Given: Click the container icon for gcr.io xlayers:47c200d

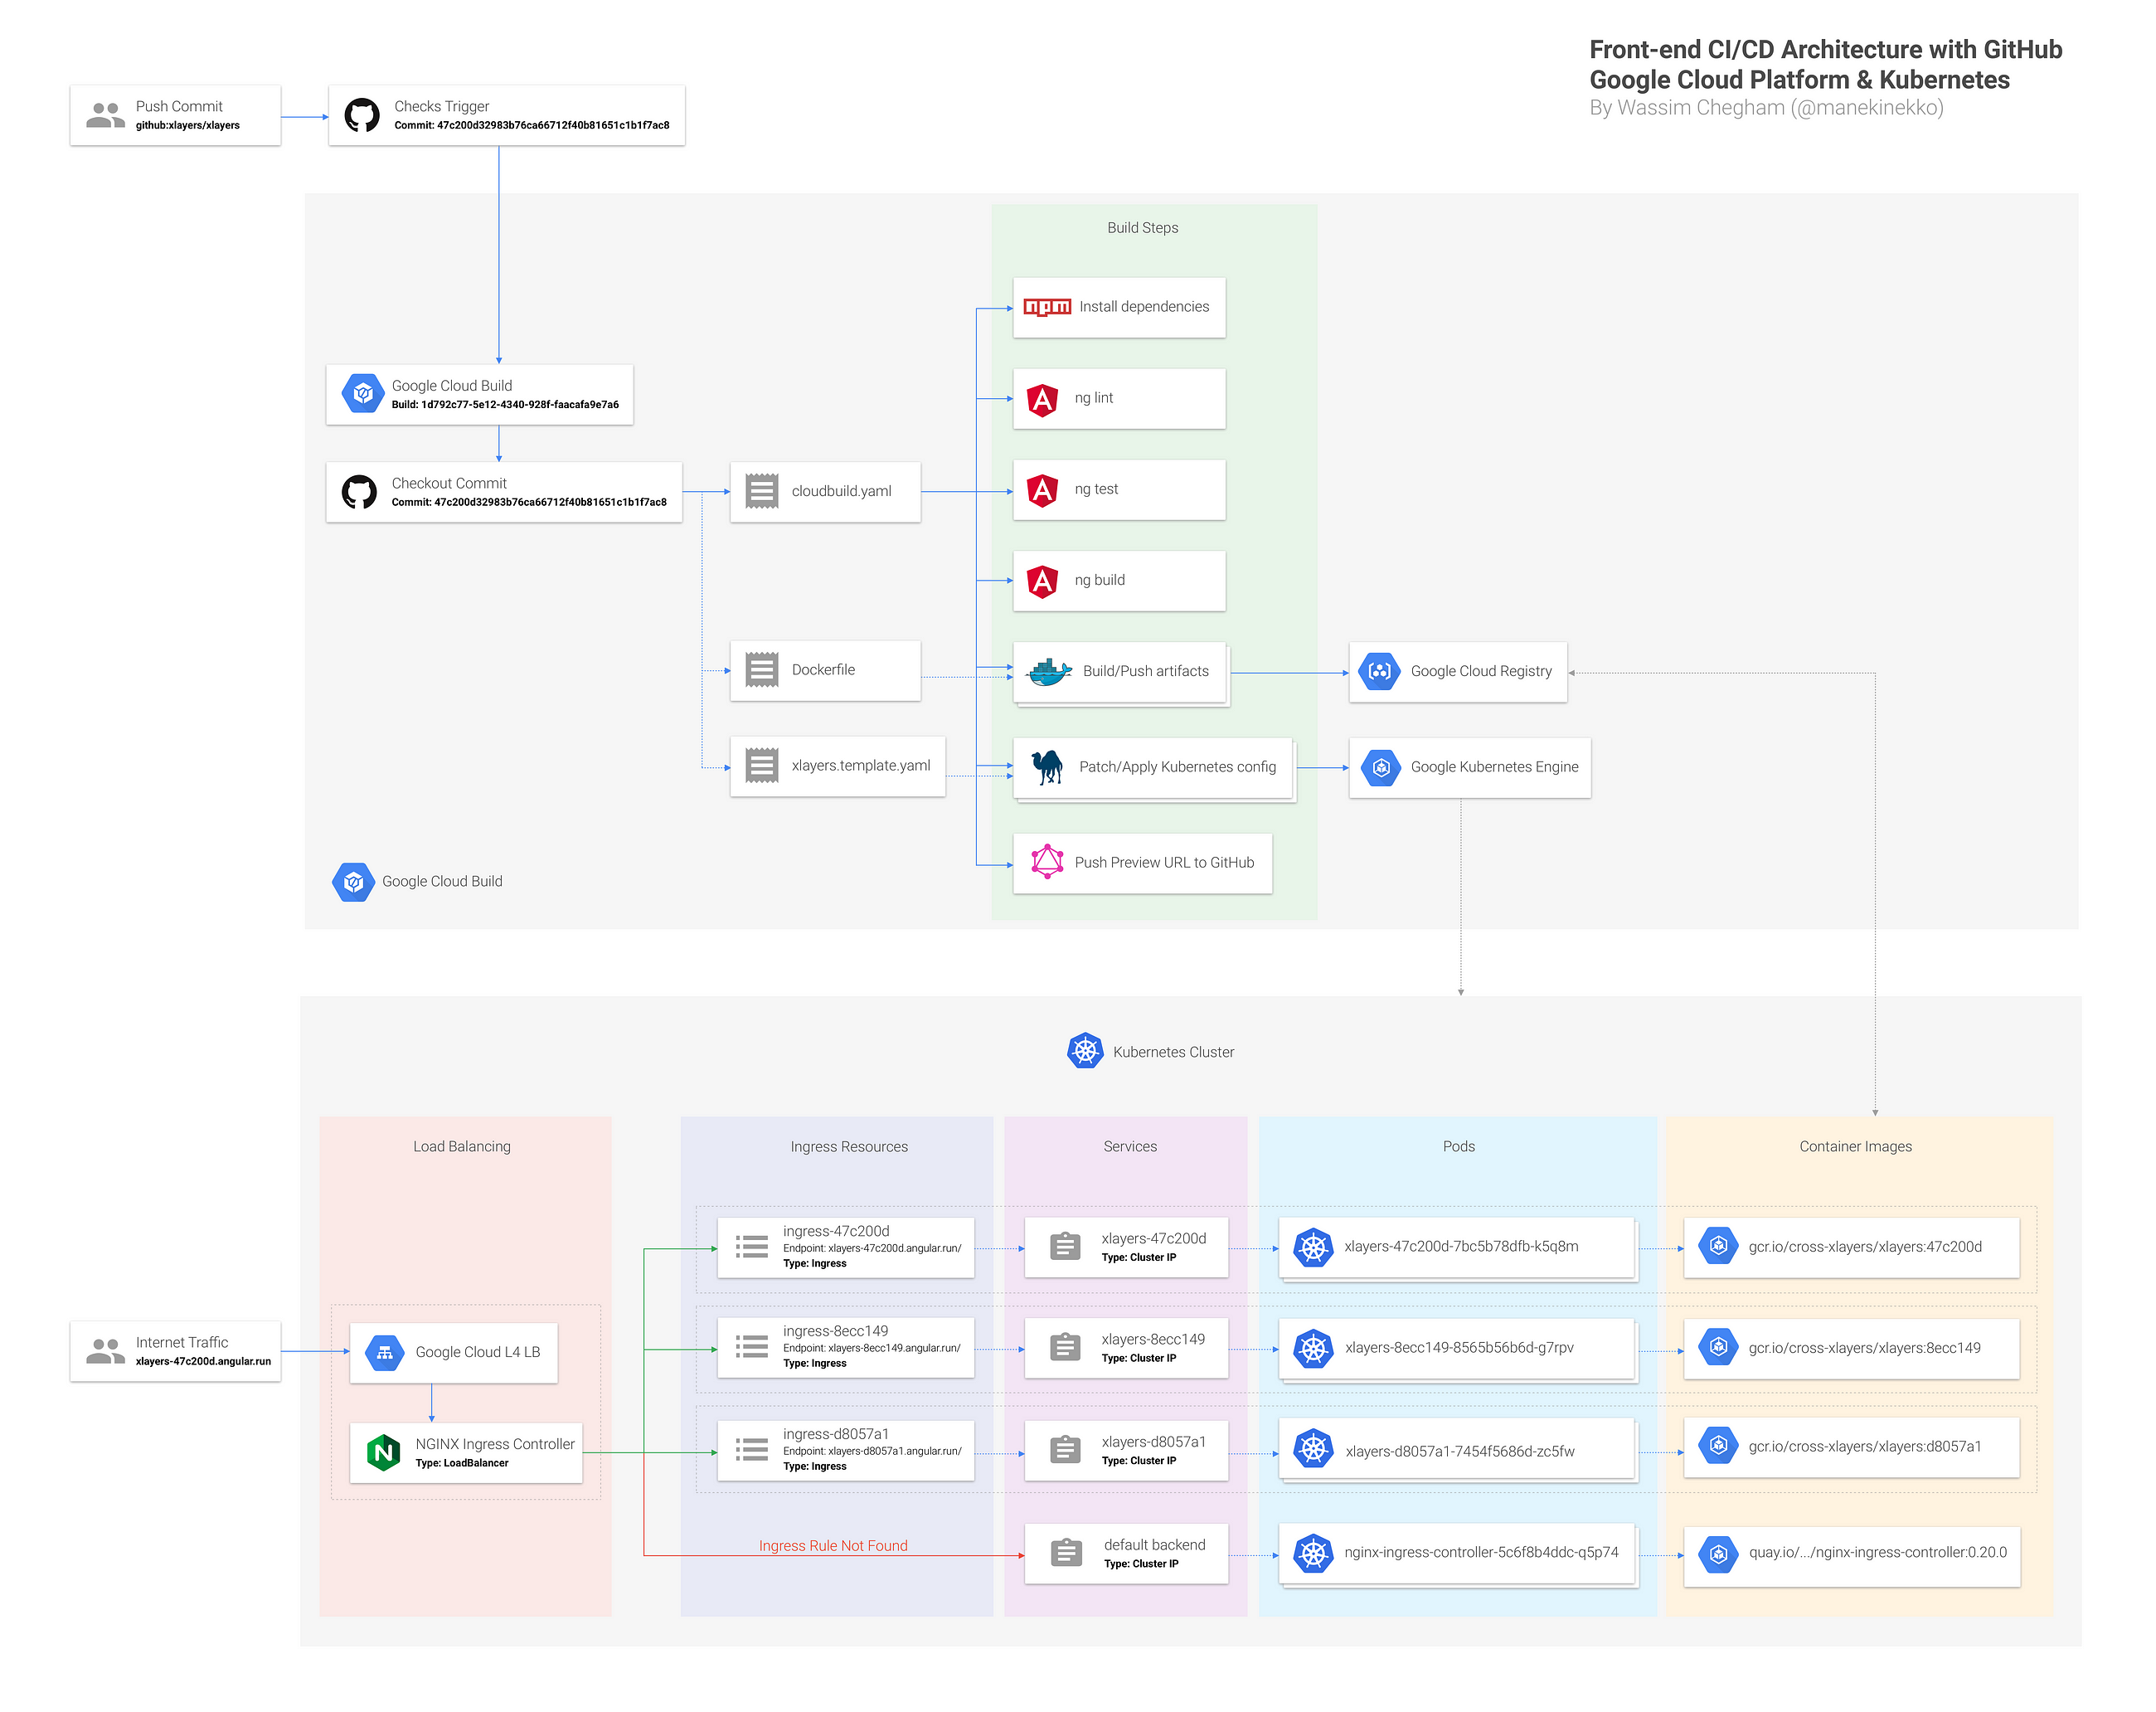Looking at the screenshot, I should tap(1717, 1246).
